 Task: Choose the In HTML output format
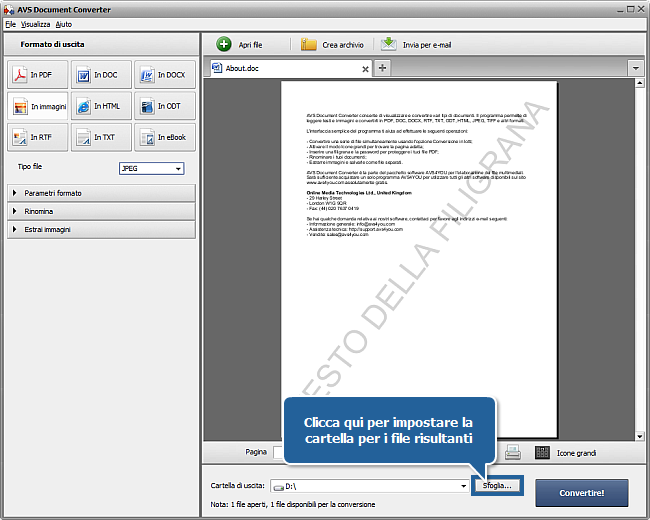click(x=101, y=106)
